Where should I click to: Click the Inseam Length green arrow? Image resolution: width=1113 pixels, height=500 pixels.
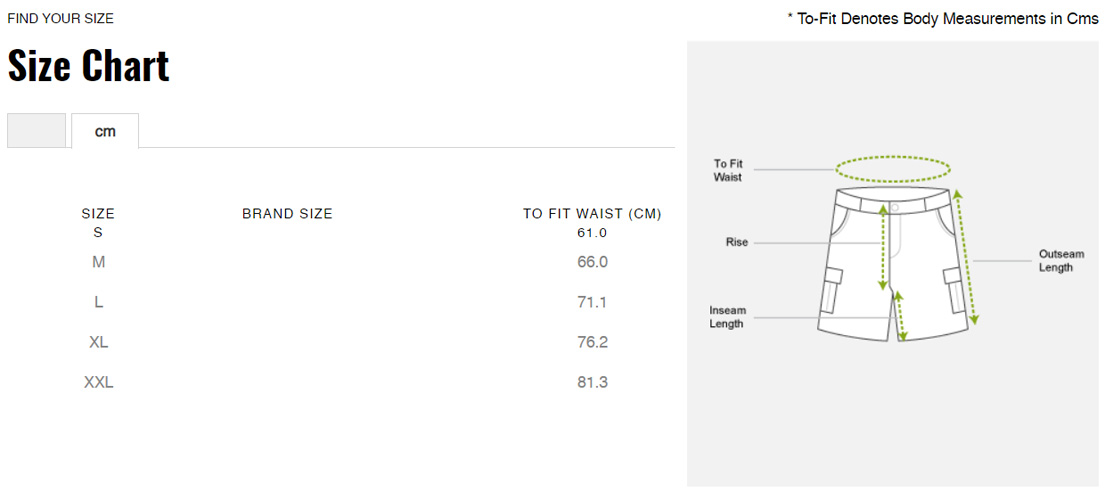click(900, 315)
